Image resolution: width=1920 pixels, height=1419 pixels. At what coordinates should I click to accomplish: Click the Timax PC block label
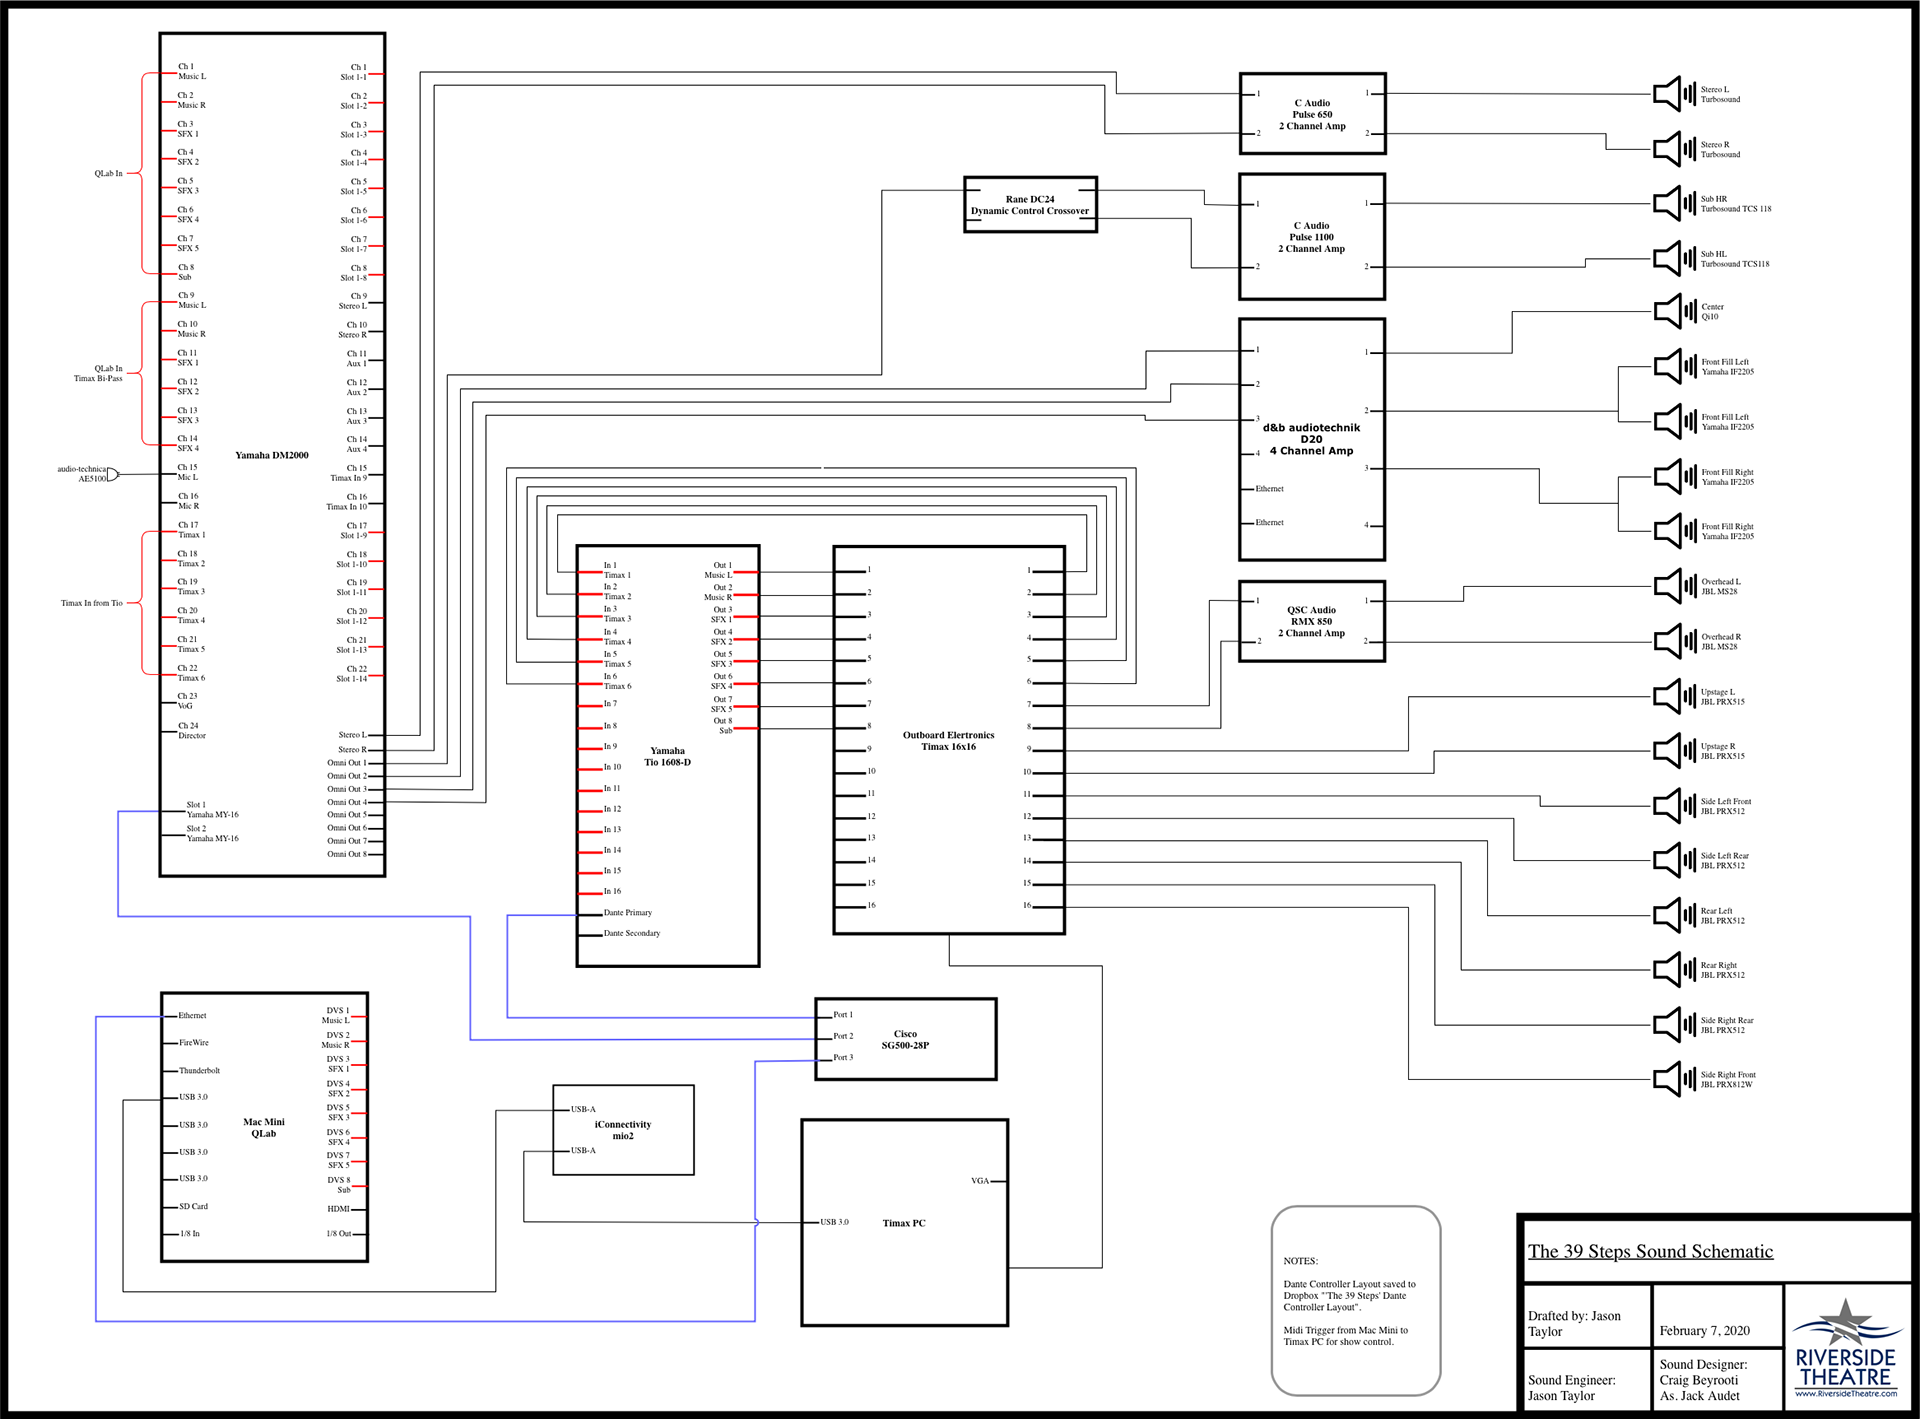904,1223
